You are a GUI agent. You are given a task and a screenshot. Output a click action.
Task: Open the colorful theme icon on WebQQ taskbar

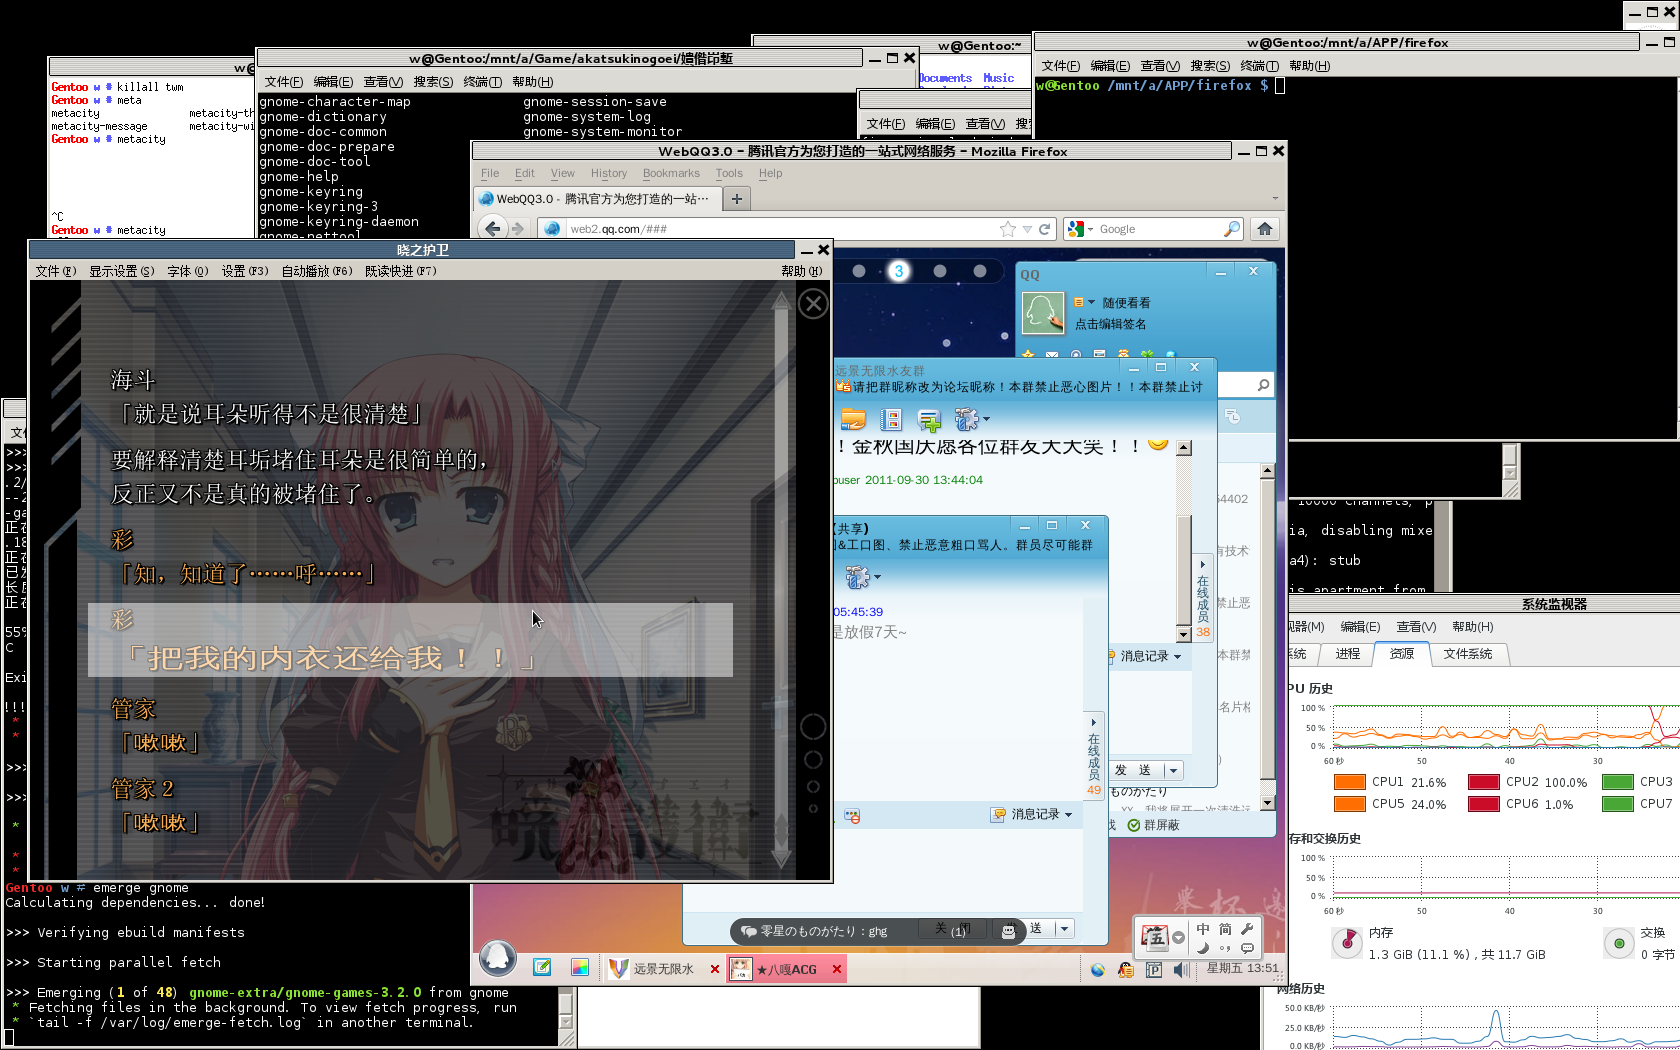tap(579, 967)
